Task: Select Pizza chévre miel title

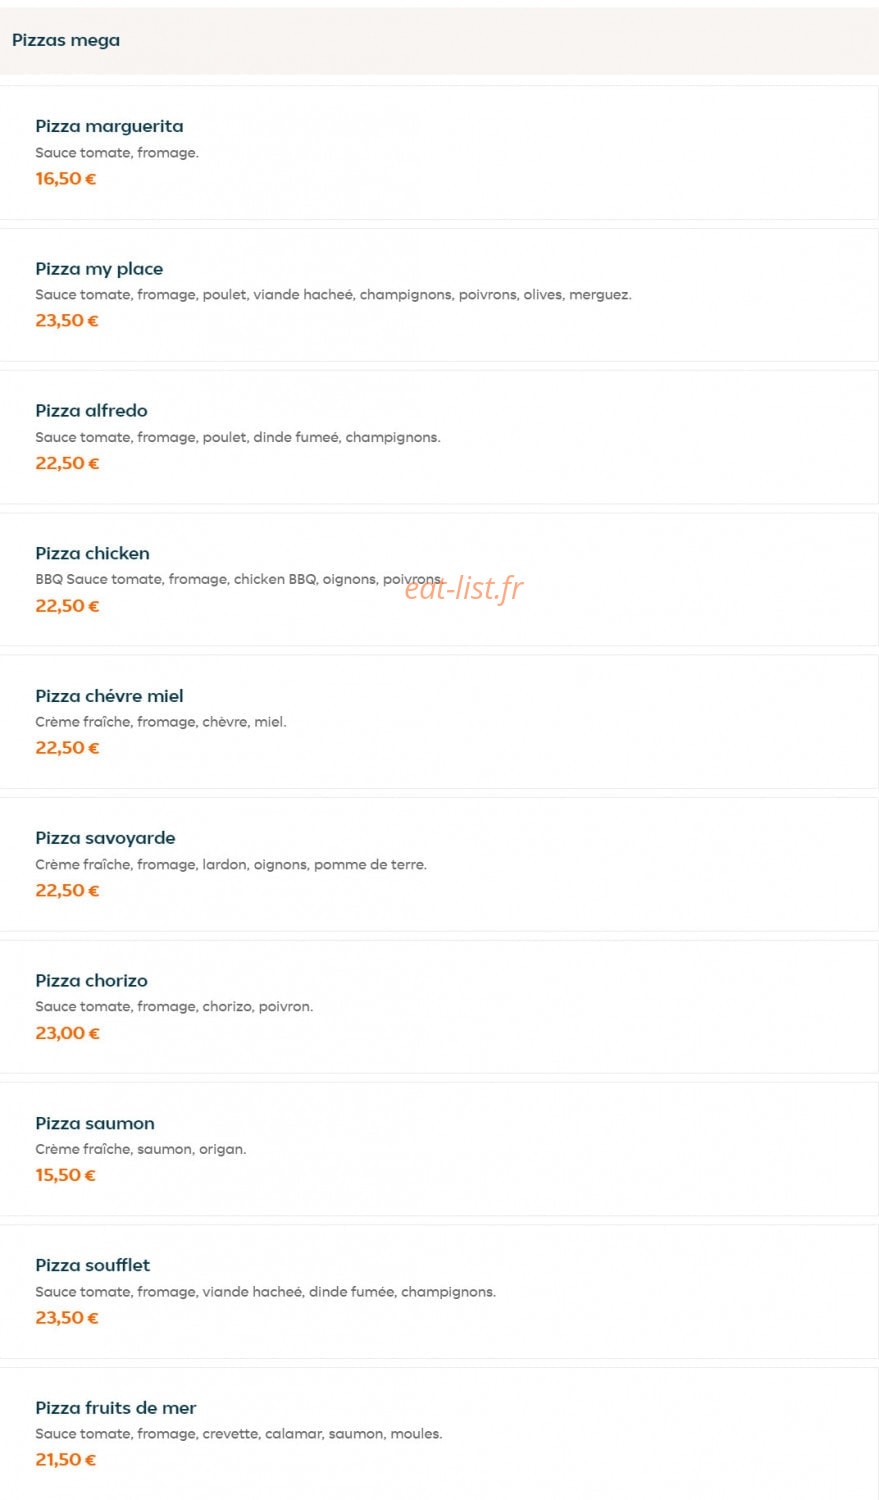Action: pyautogui.click(x=109, y=696)
